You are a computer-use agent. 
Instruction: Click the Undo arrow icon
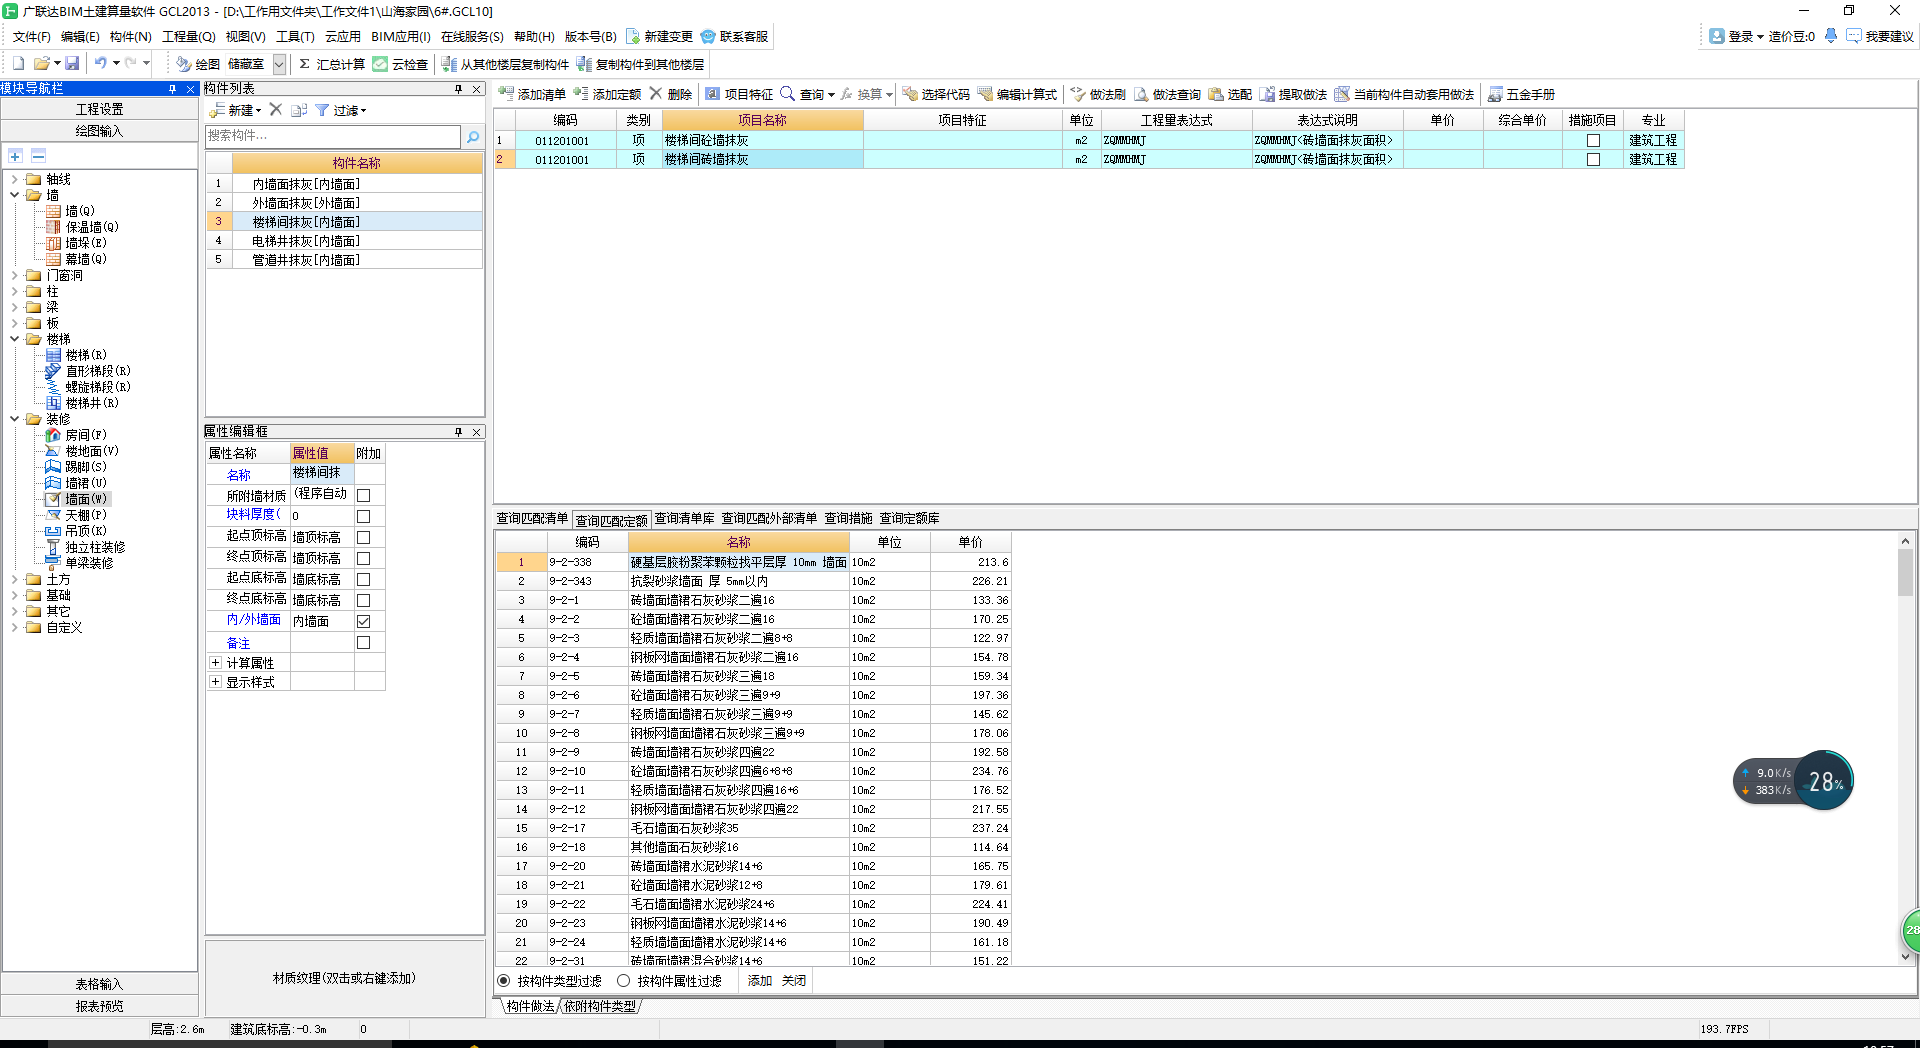pyautogui.click(x=100, y=63)
